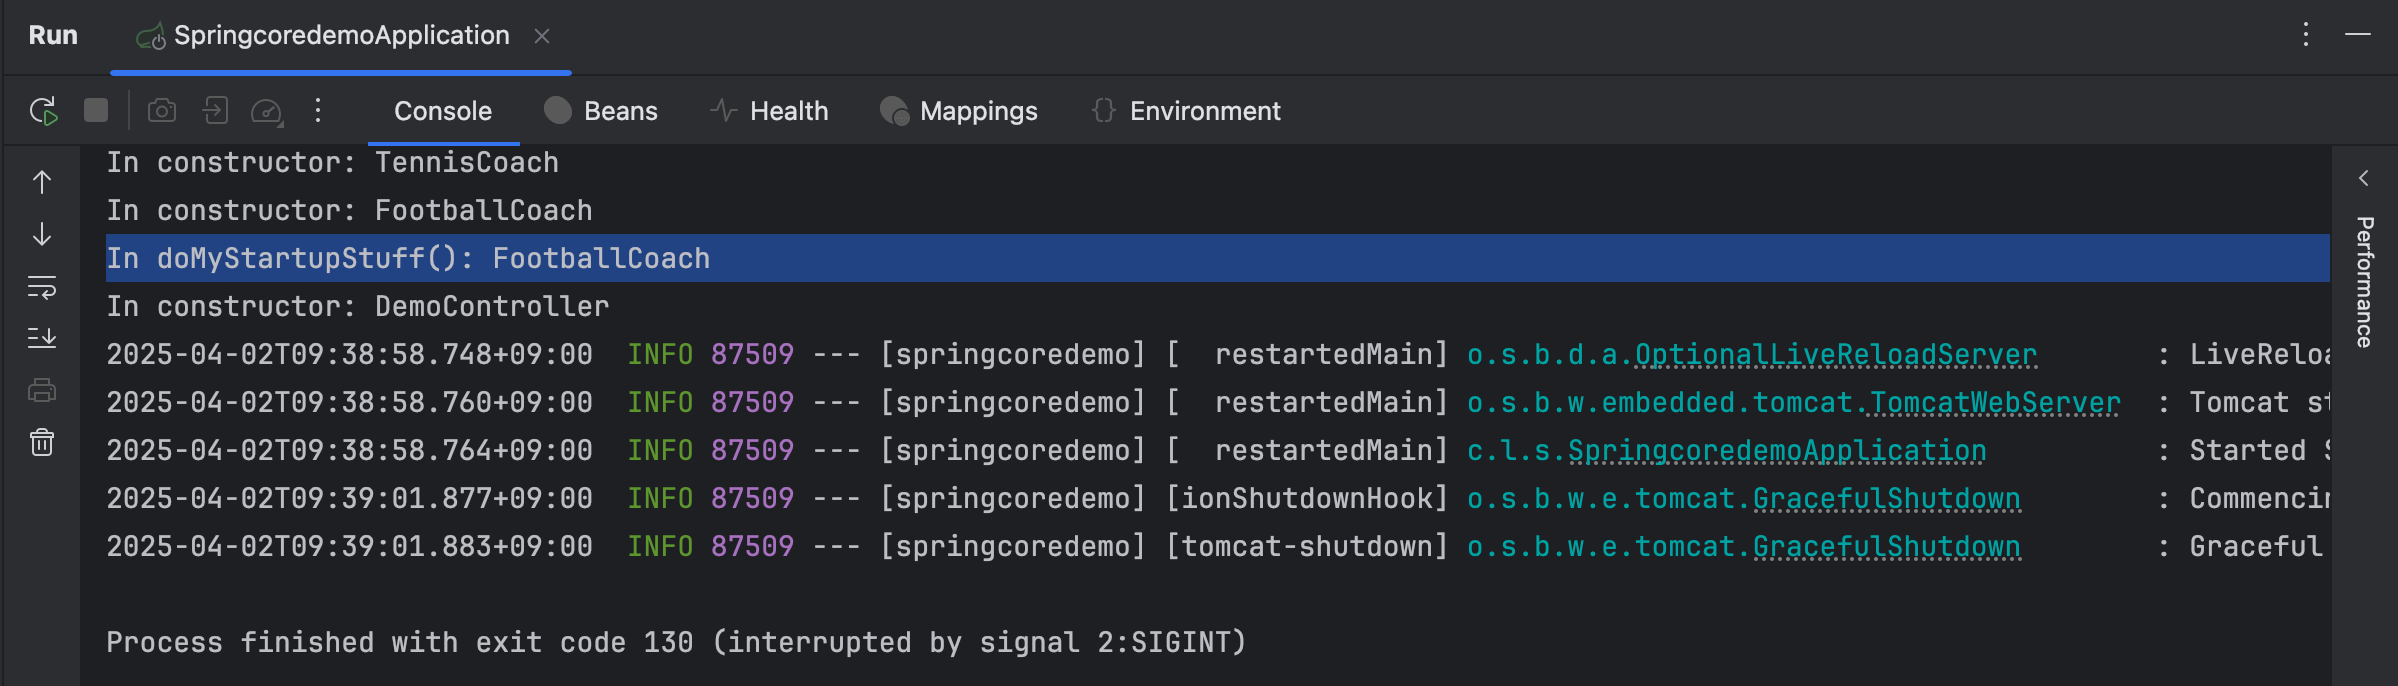2398x686 pixels.
Task: Open more toolbar actions menu
Action: [x=318, y=111]
